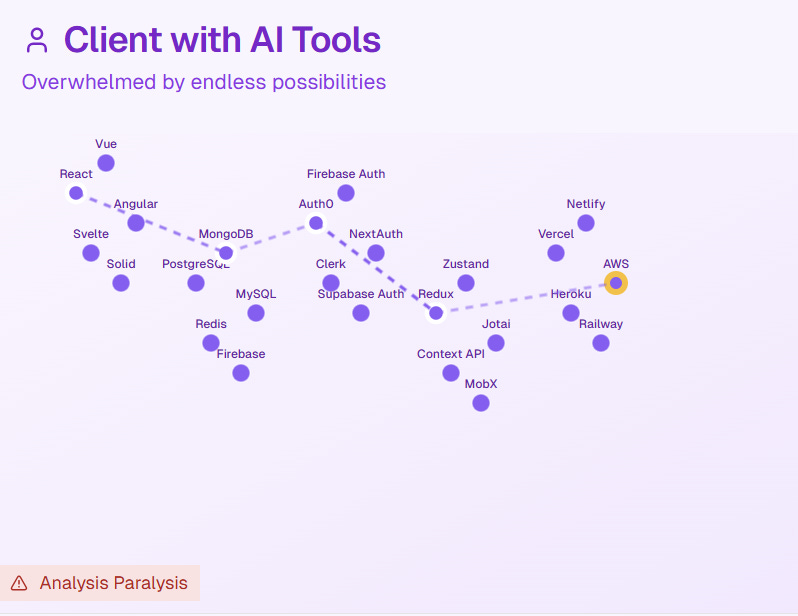Click the PostgreSQL node dot

196,283
